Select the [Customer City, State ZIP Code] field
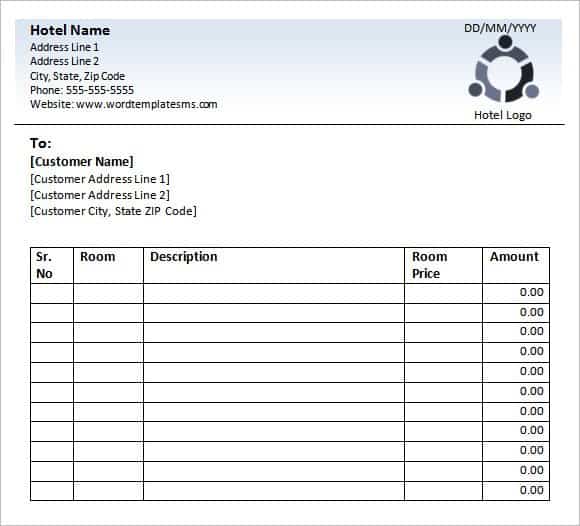Viewport: 580px width, 526px height. [x=113, y=211]
